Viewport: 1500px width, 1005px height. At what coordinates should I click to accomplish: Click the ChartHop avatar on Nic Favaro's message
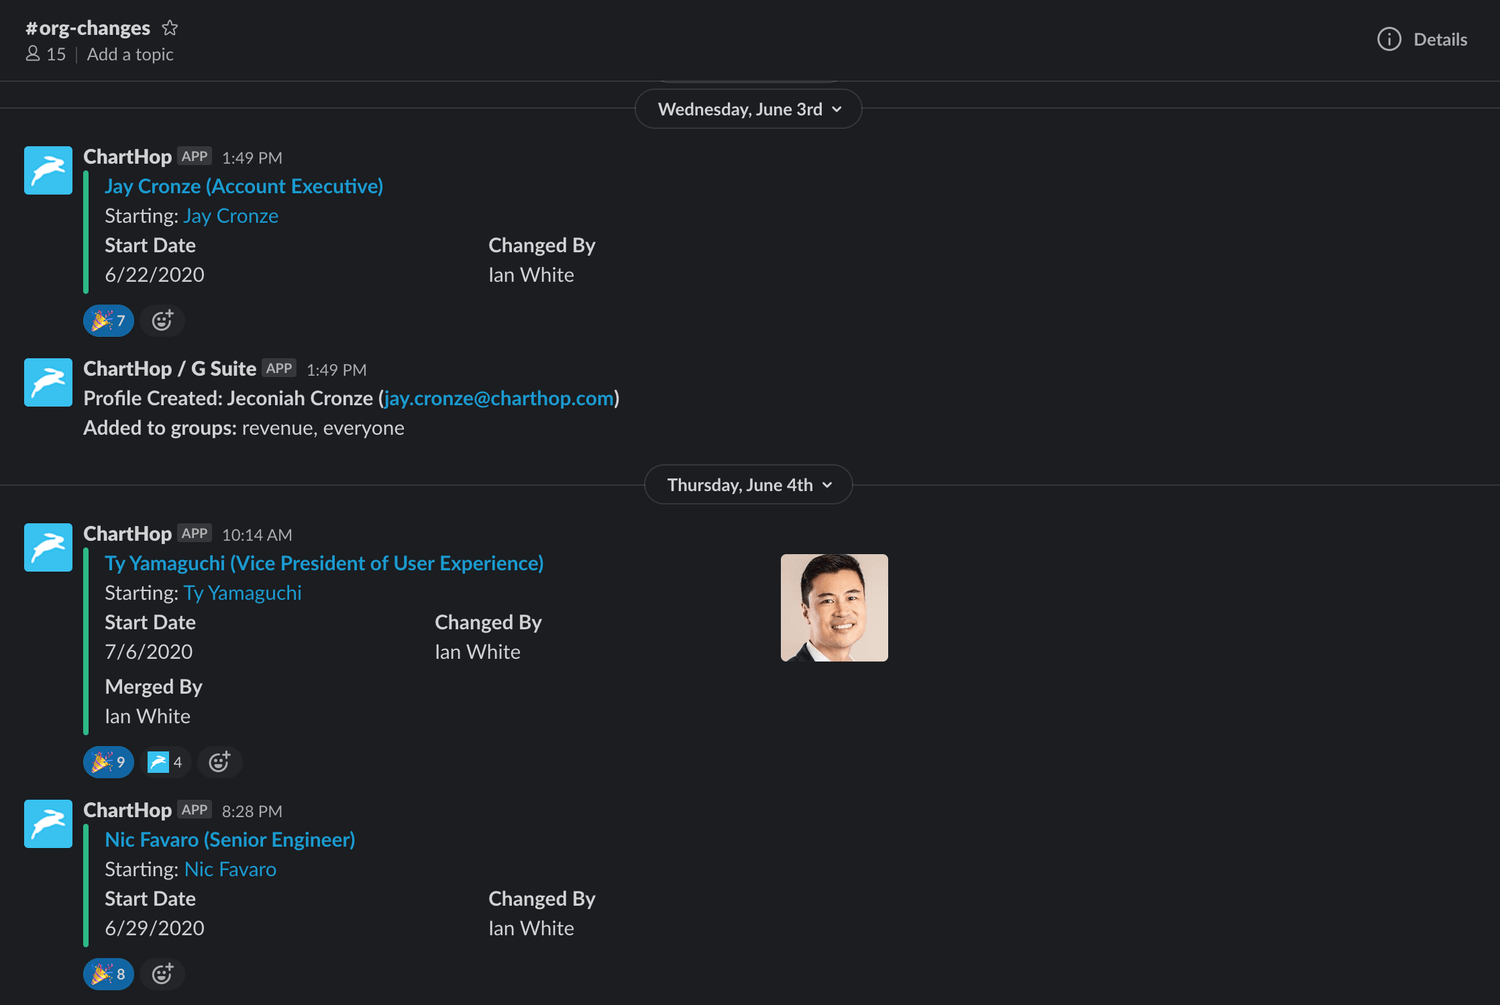(47, 823)
